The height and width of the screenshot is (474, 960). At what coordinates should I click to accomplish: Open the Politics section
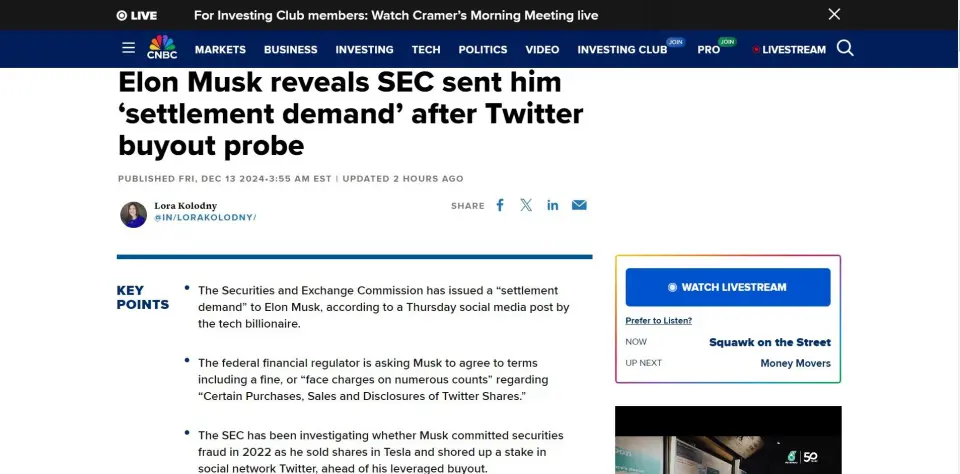pyautogui.click(x=483, y=49)
